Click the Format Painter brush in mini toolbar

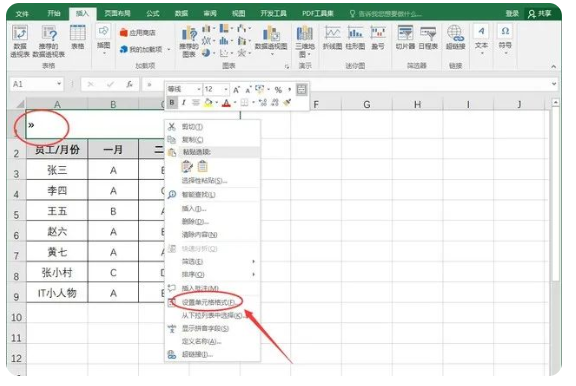pos(287,102)
